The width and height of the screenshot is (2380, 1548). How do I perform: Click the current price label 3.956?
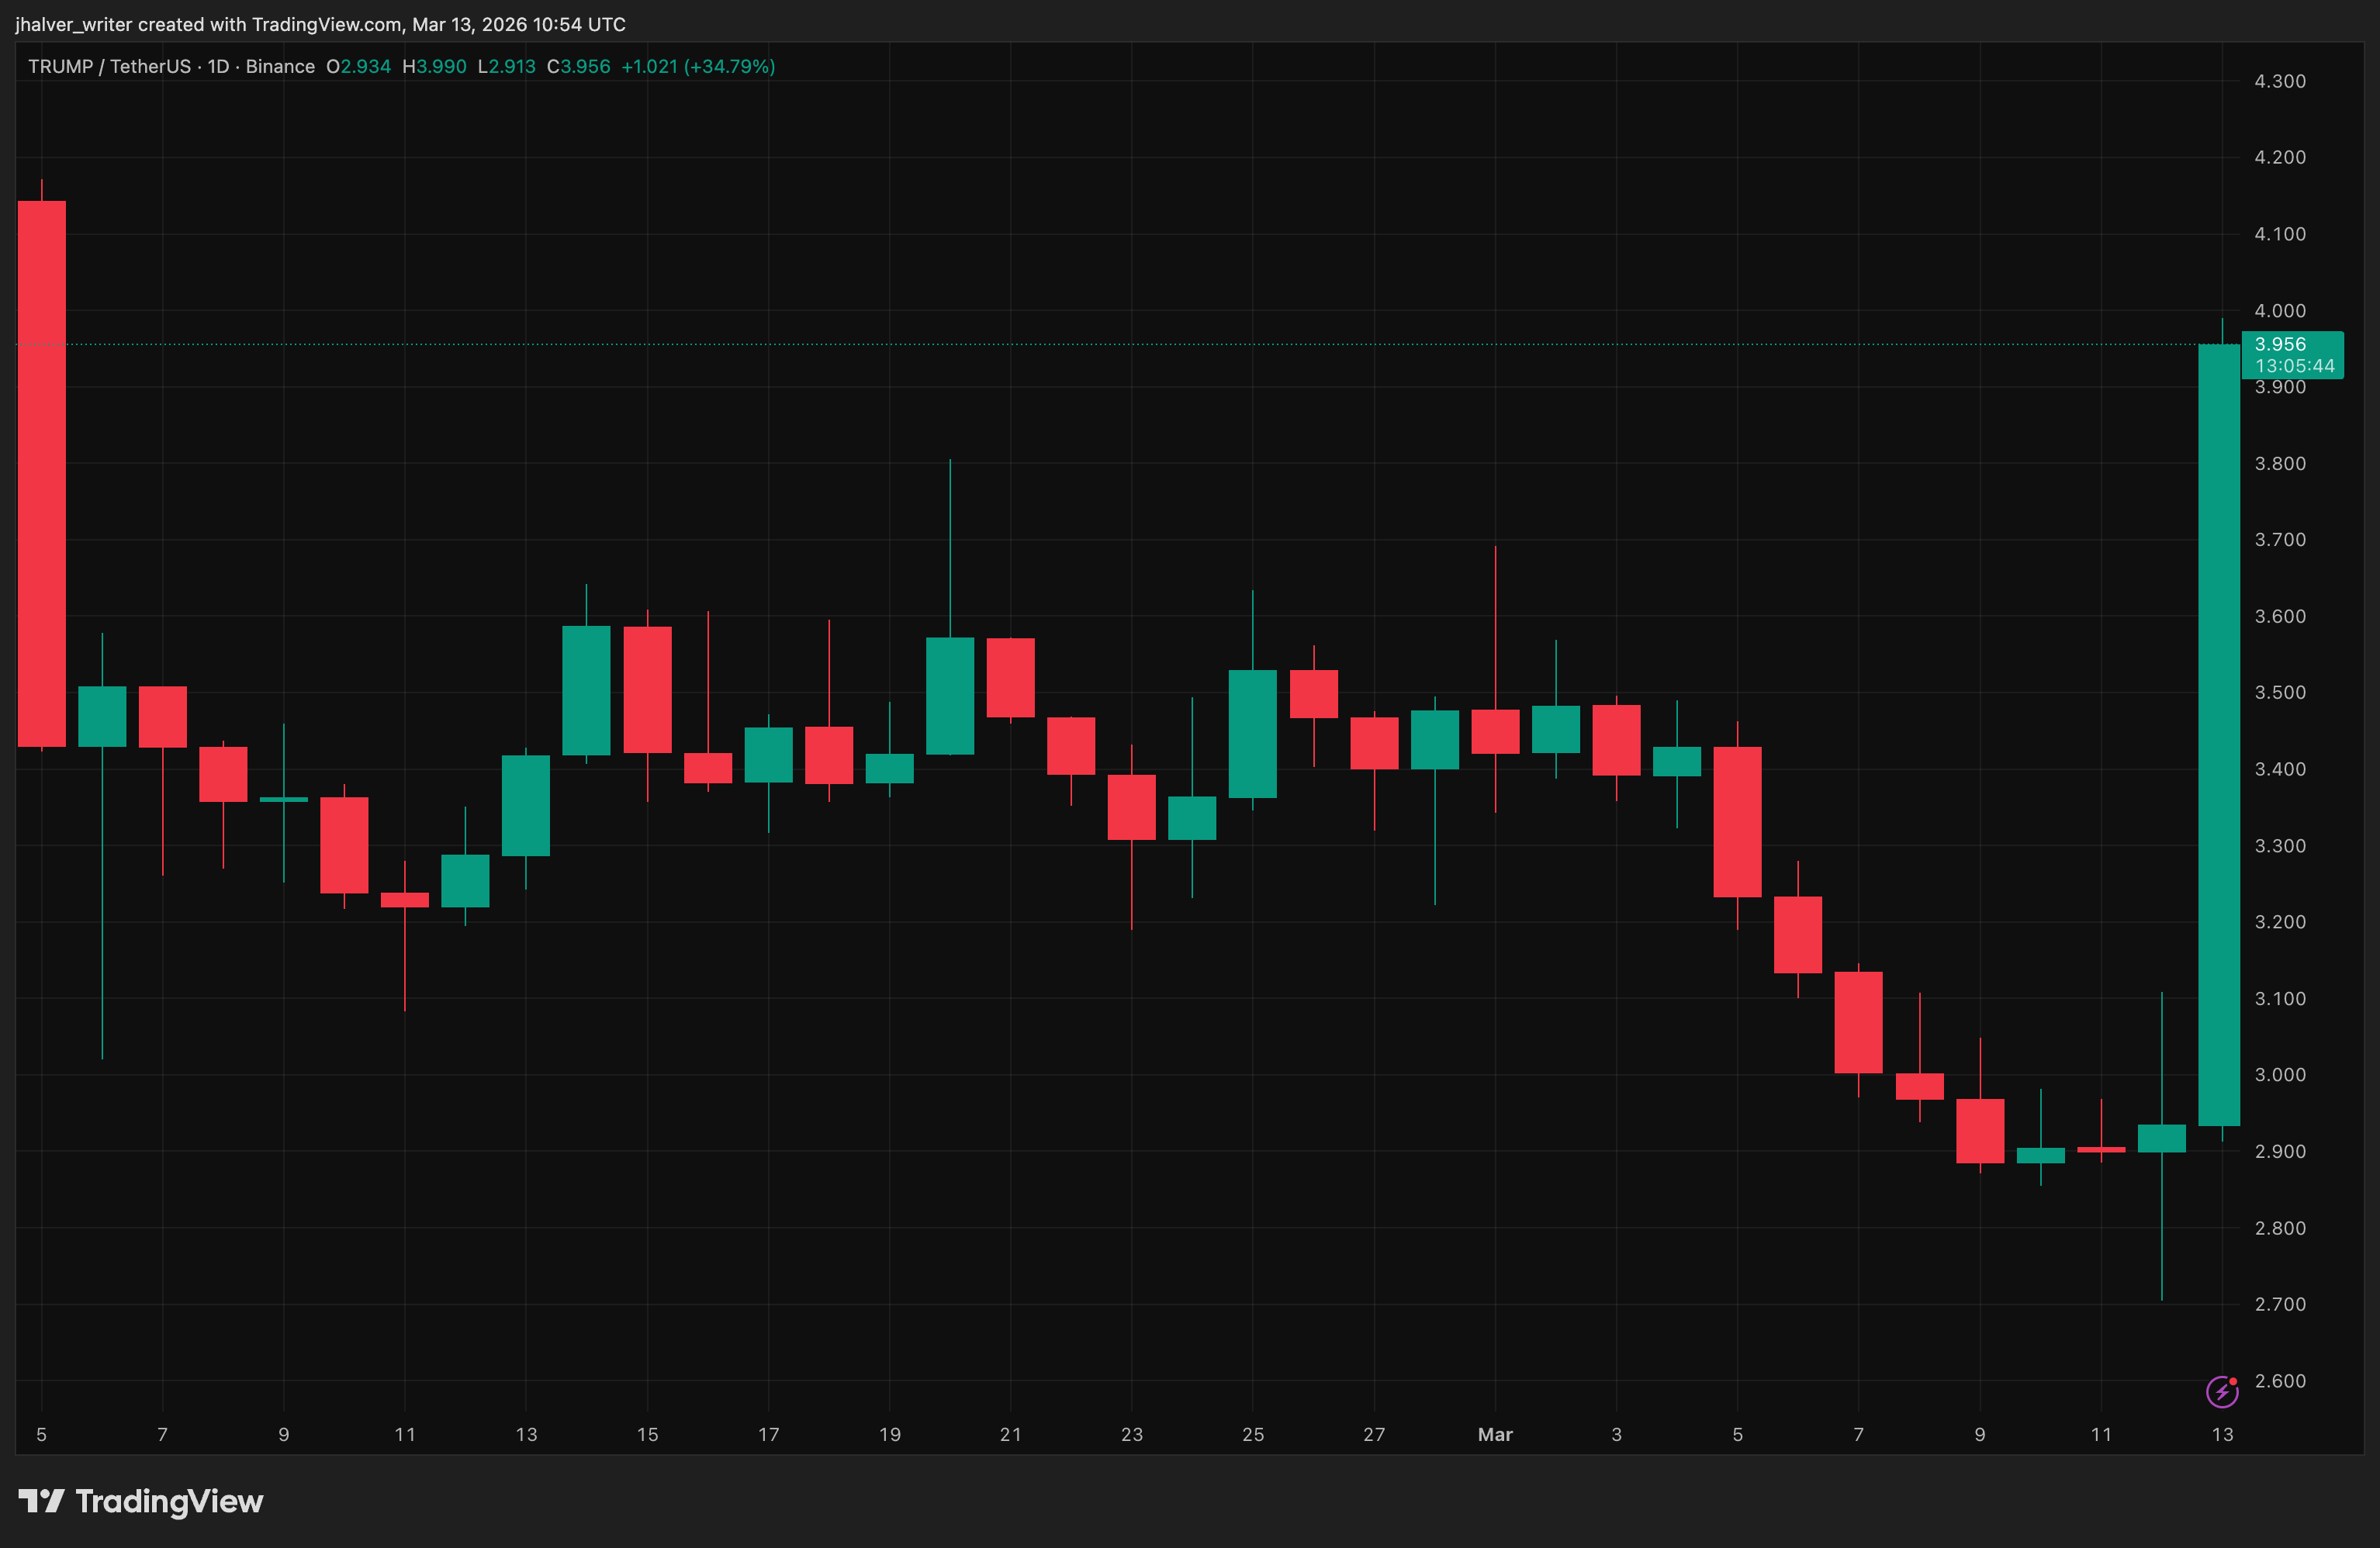[x=2279, y=344]
